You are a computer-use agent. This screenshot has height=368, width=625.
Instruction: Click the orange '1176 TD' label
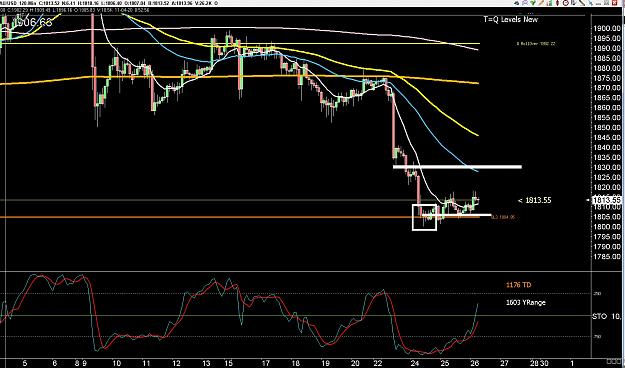(519, 285)
